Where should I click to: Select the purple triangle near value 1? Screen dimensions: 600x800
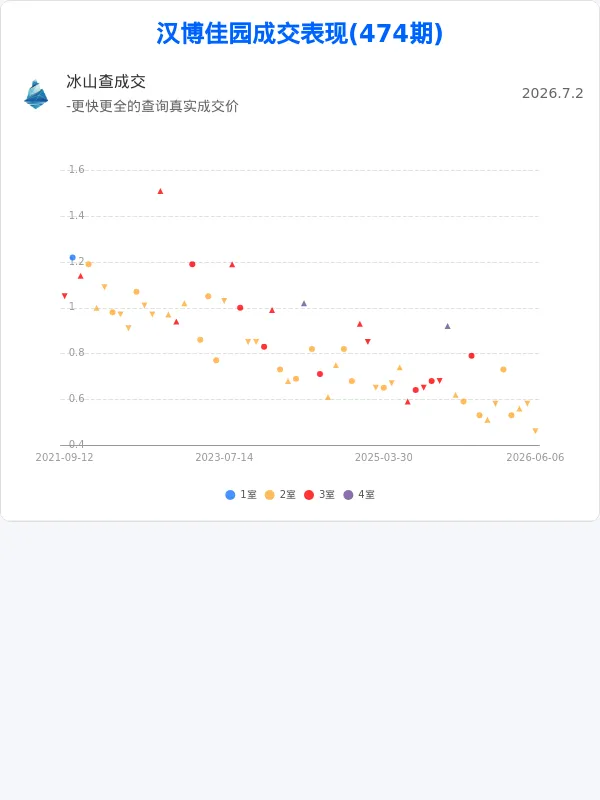coord(304,304)
